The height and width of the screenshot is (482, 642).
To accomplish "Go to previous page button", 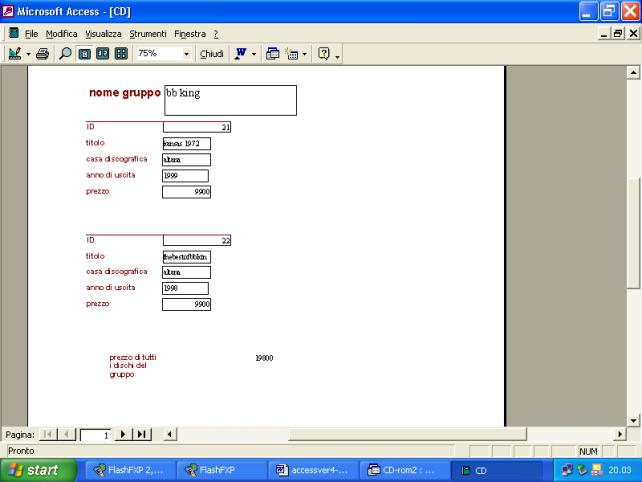I will click(x=66, y=434).
